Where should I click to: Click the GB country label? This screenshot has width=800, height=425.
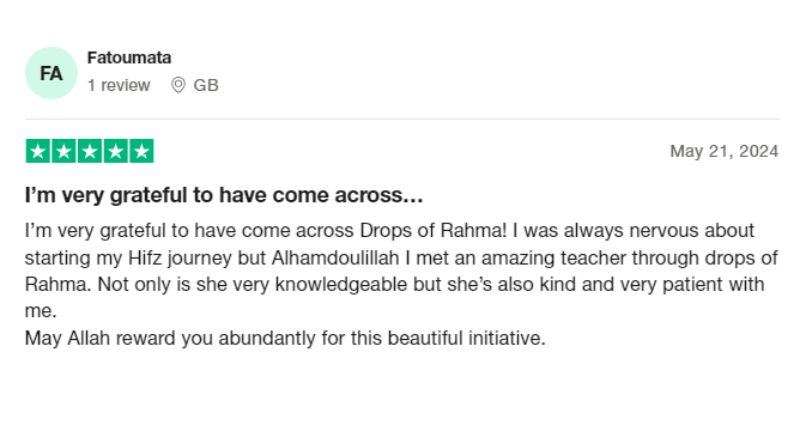[x=206, y=85]
